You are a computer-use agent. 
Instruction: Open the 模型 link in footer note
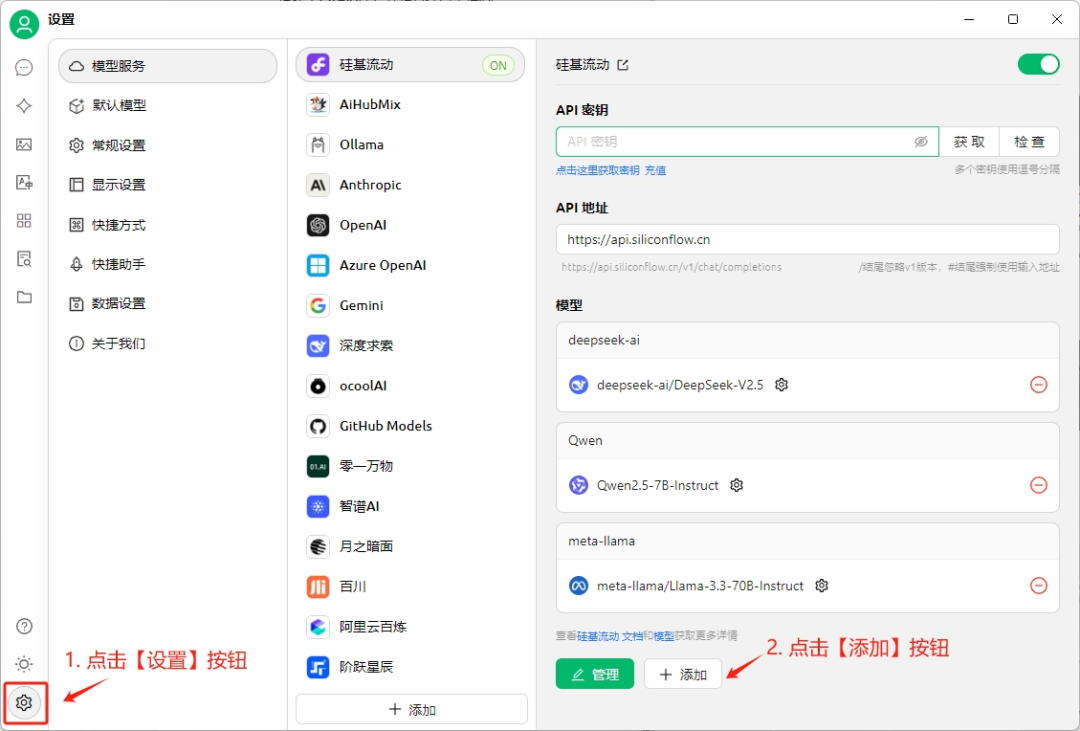[x=664, y=636]
